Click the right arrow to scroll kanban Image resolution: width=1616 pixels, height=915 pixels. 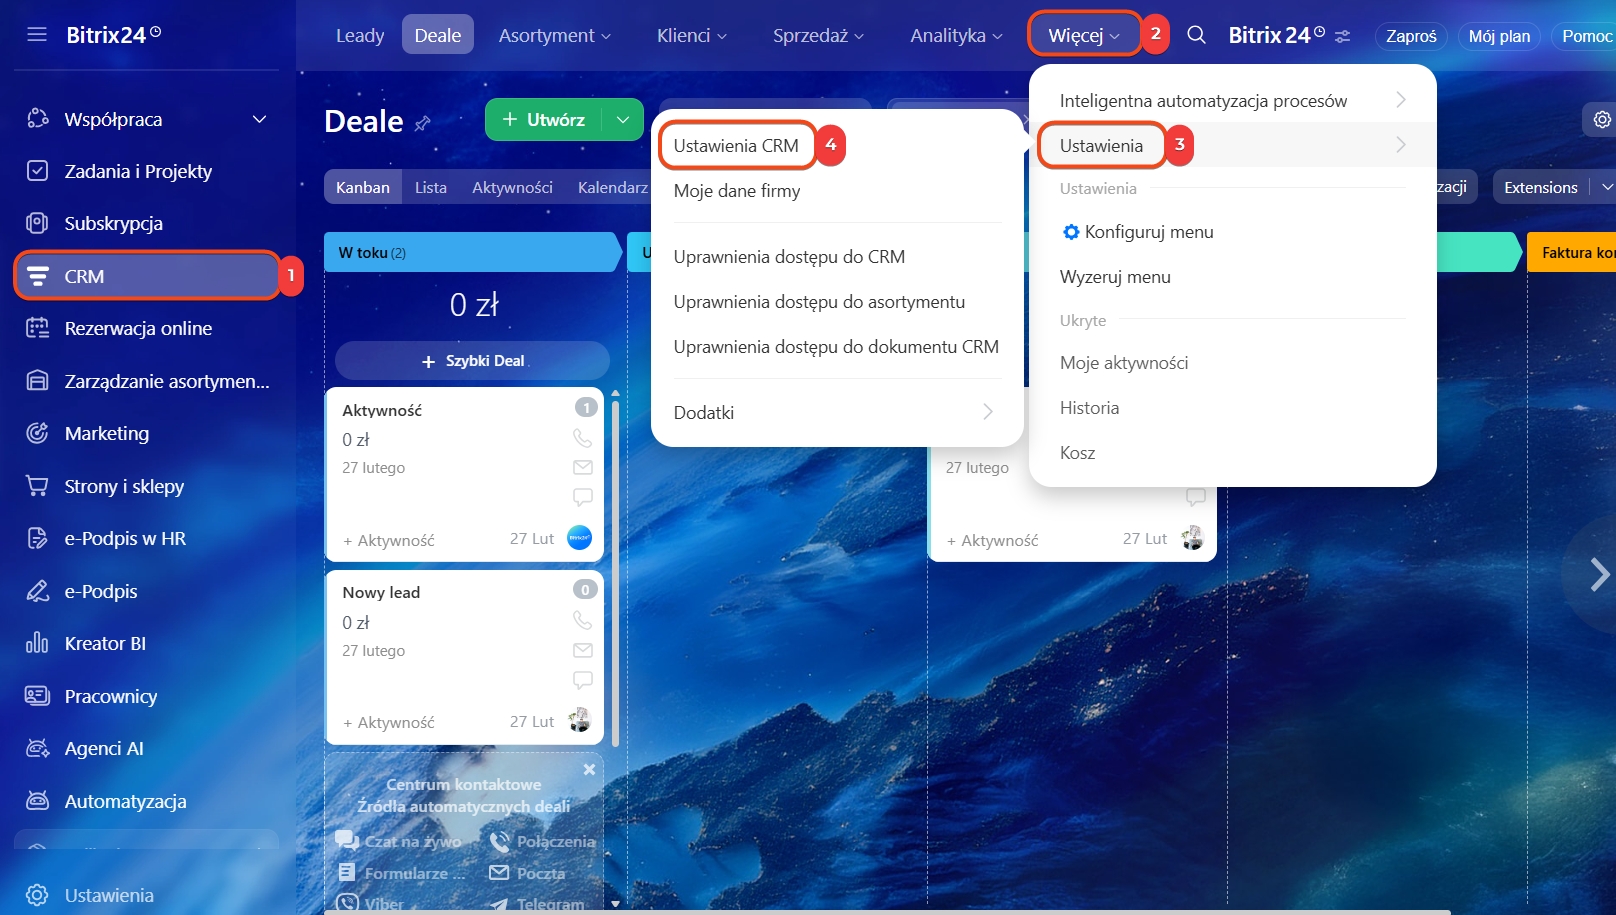tap(1598, 574)
